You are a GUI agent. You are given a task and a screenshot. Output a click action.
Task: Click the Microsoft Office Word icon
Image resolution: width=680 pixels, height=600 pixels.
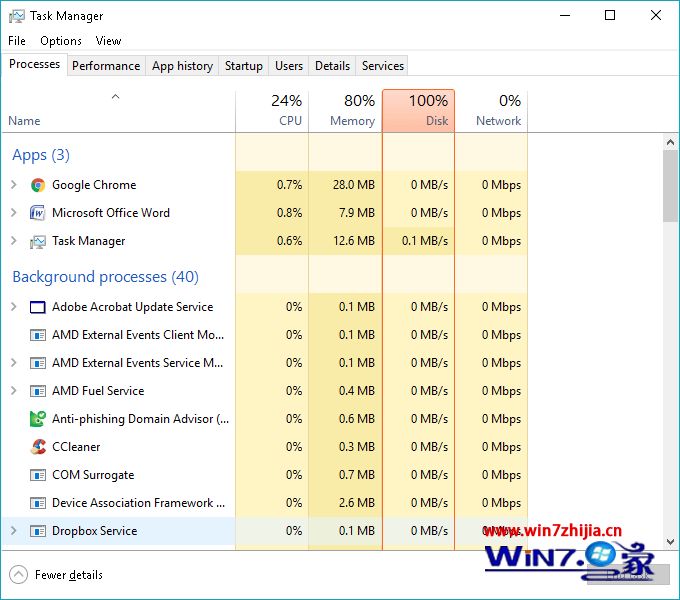pos(38,213)
